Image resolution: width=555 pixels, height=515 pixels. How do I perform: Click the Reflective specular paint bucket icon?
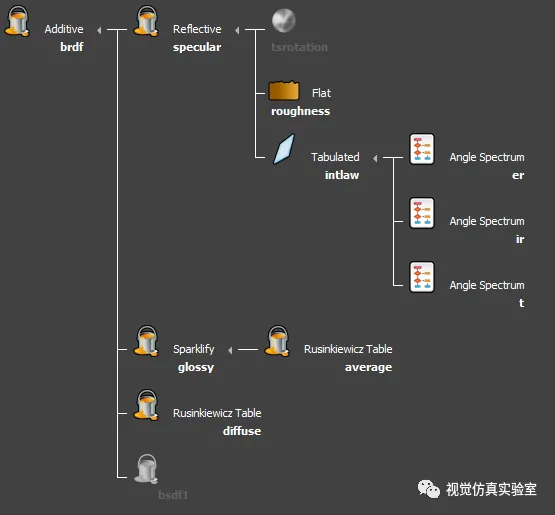[x=146, y=21]
